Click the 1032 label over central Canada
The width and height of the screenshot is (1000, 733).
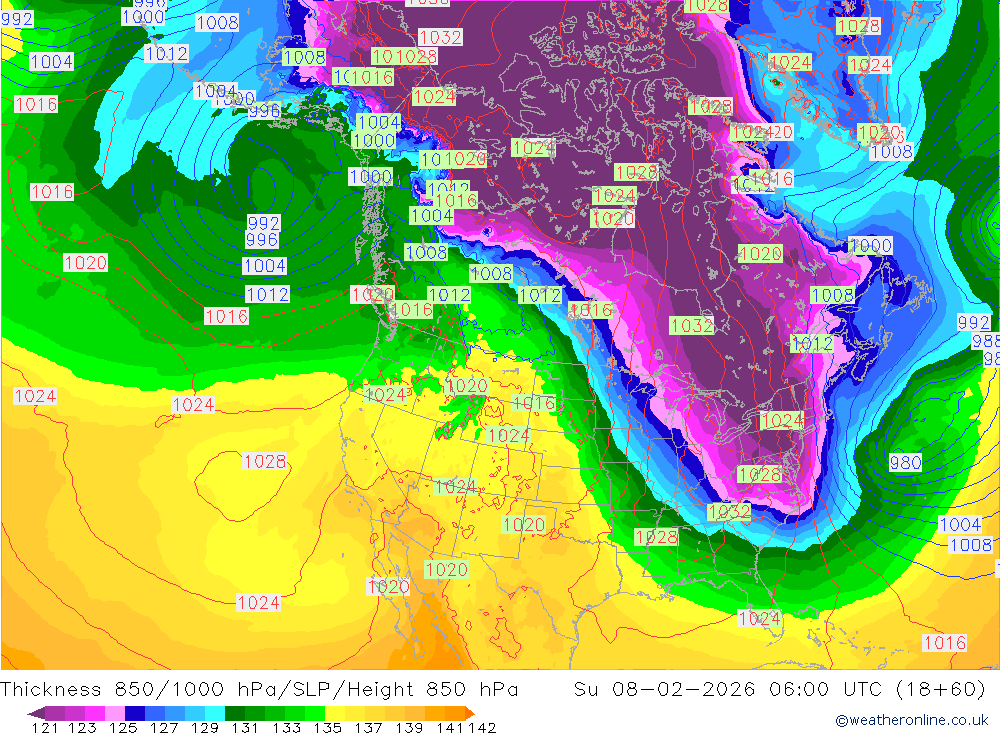(x=691, y=325)
